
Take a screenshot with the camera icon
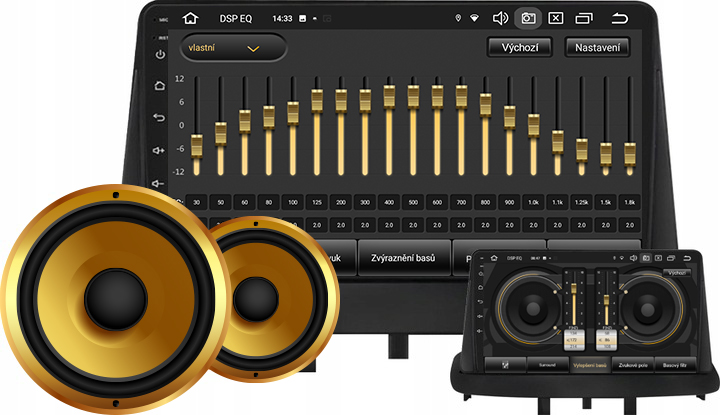pos(528,18)
